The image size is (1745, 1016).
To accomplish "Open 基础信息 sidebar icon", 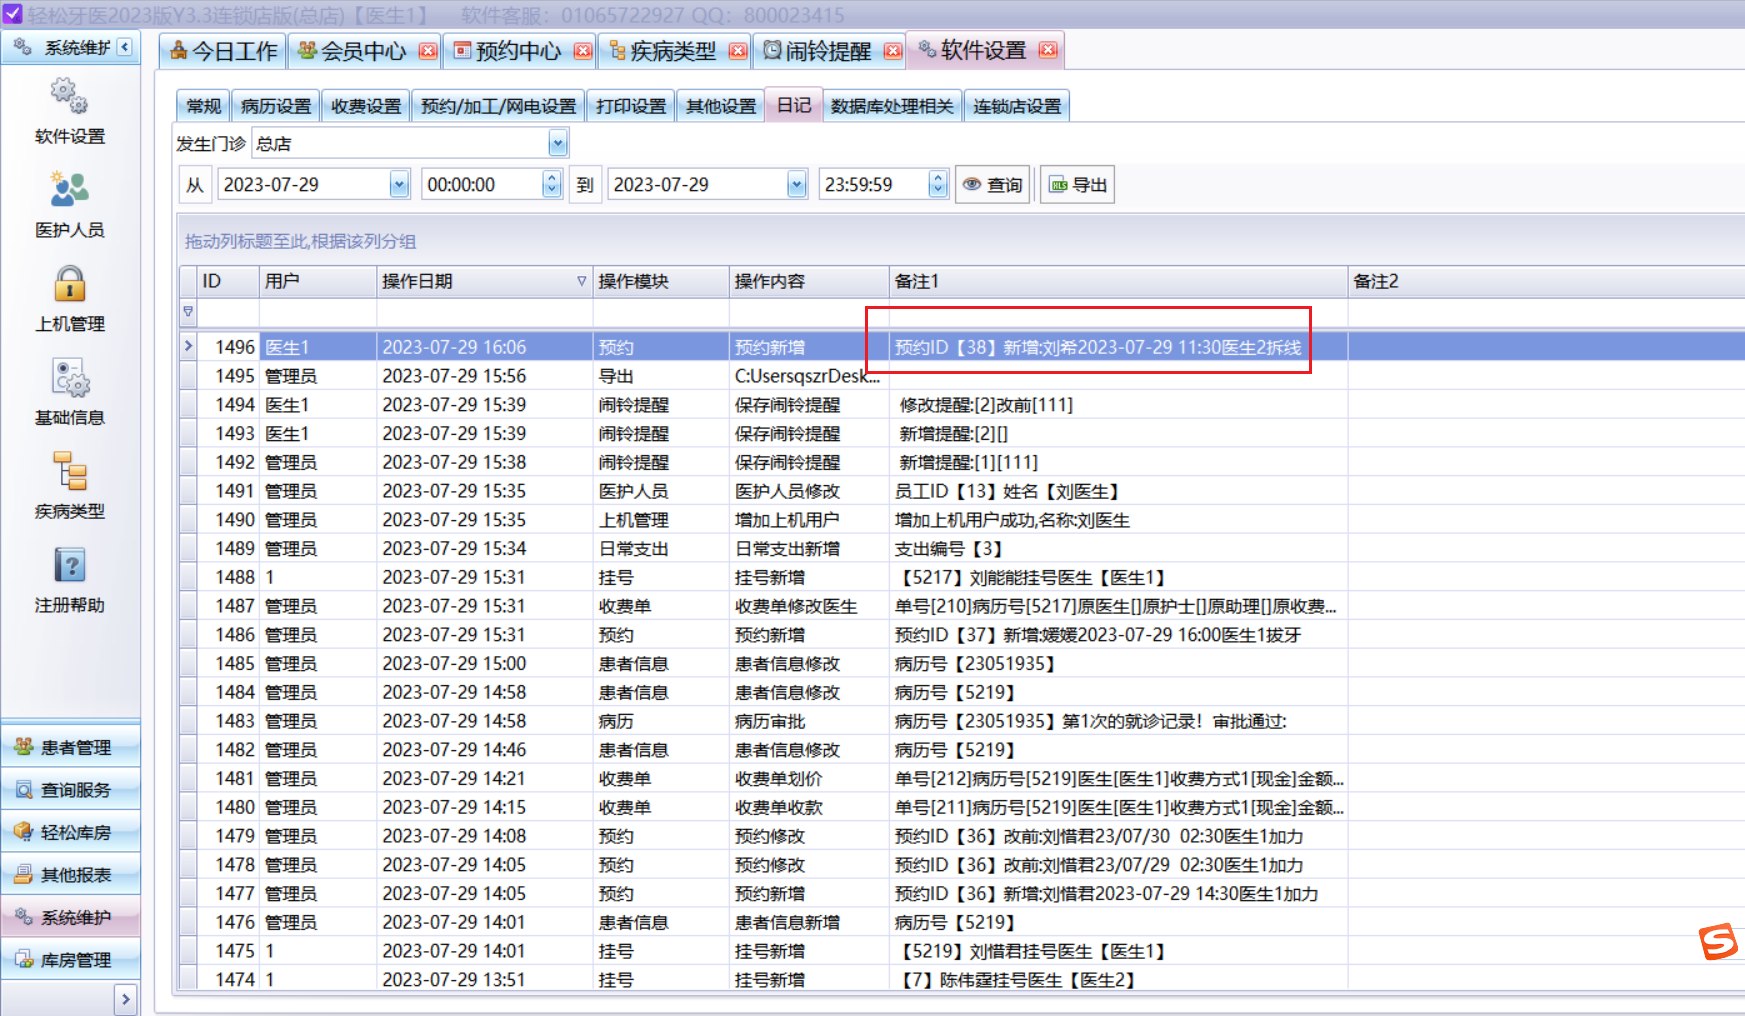I will tap(70, 393).
